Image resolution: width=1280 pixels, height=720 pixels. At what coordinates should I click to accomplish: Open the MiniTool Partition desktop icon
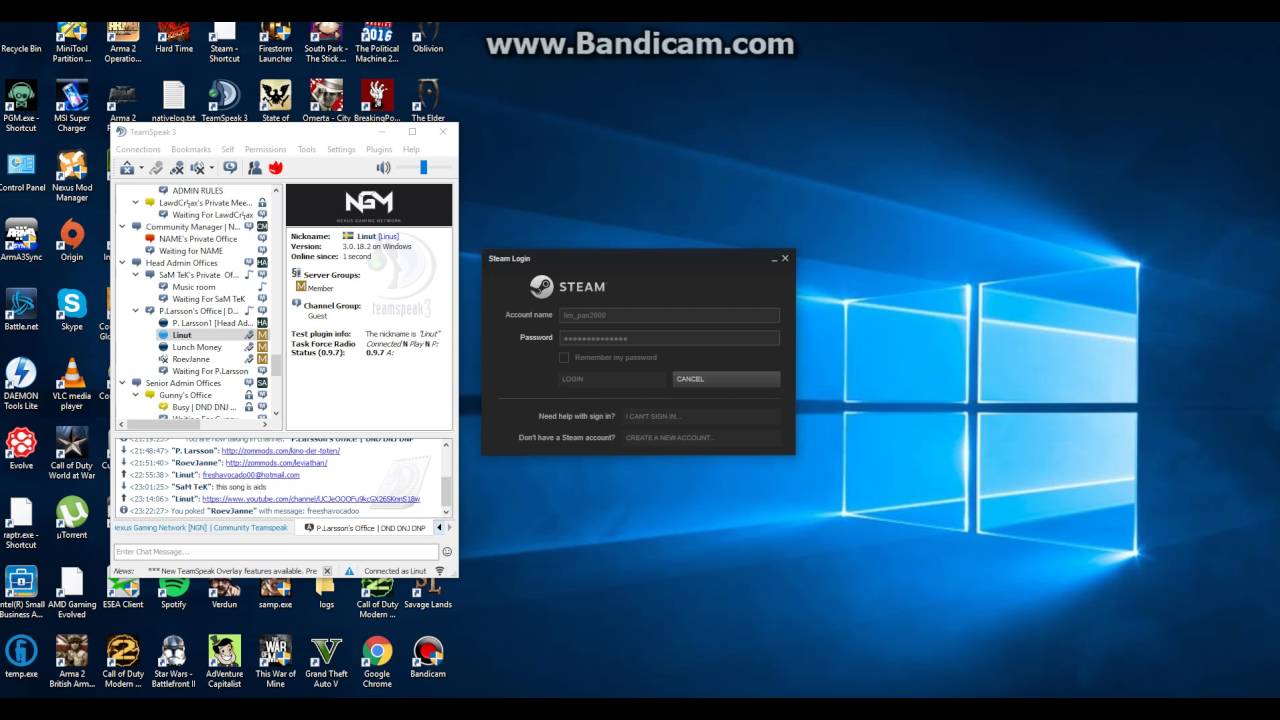(72, 43)
